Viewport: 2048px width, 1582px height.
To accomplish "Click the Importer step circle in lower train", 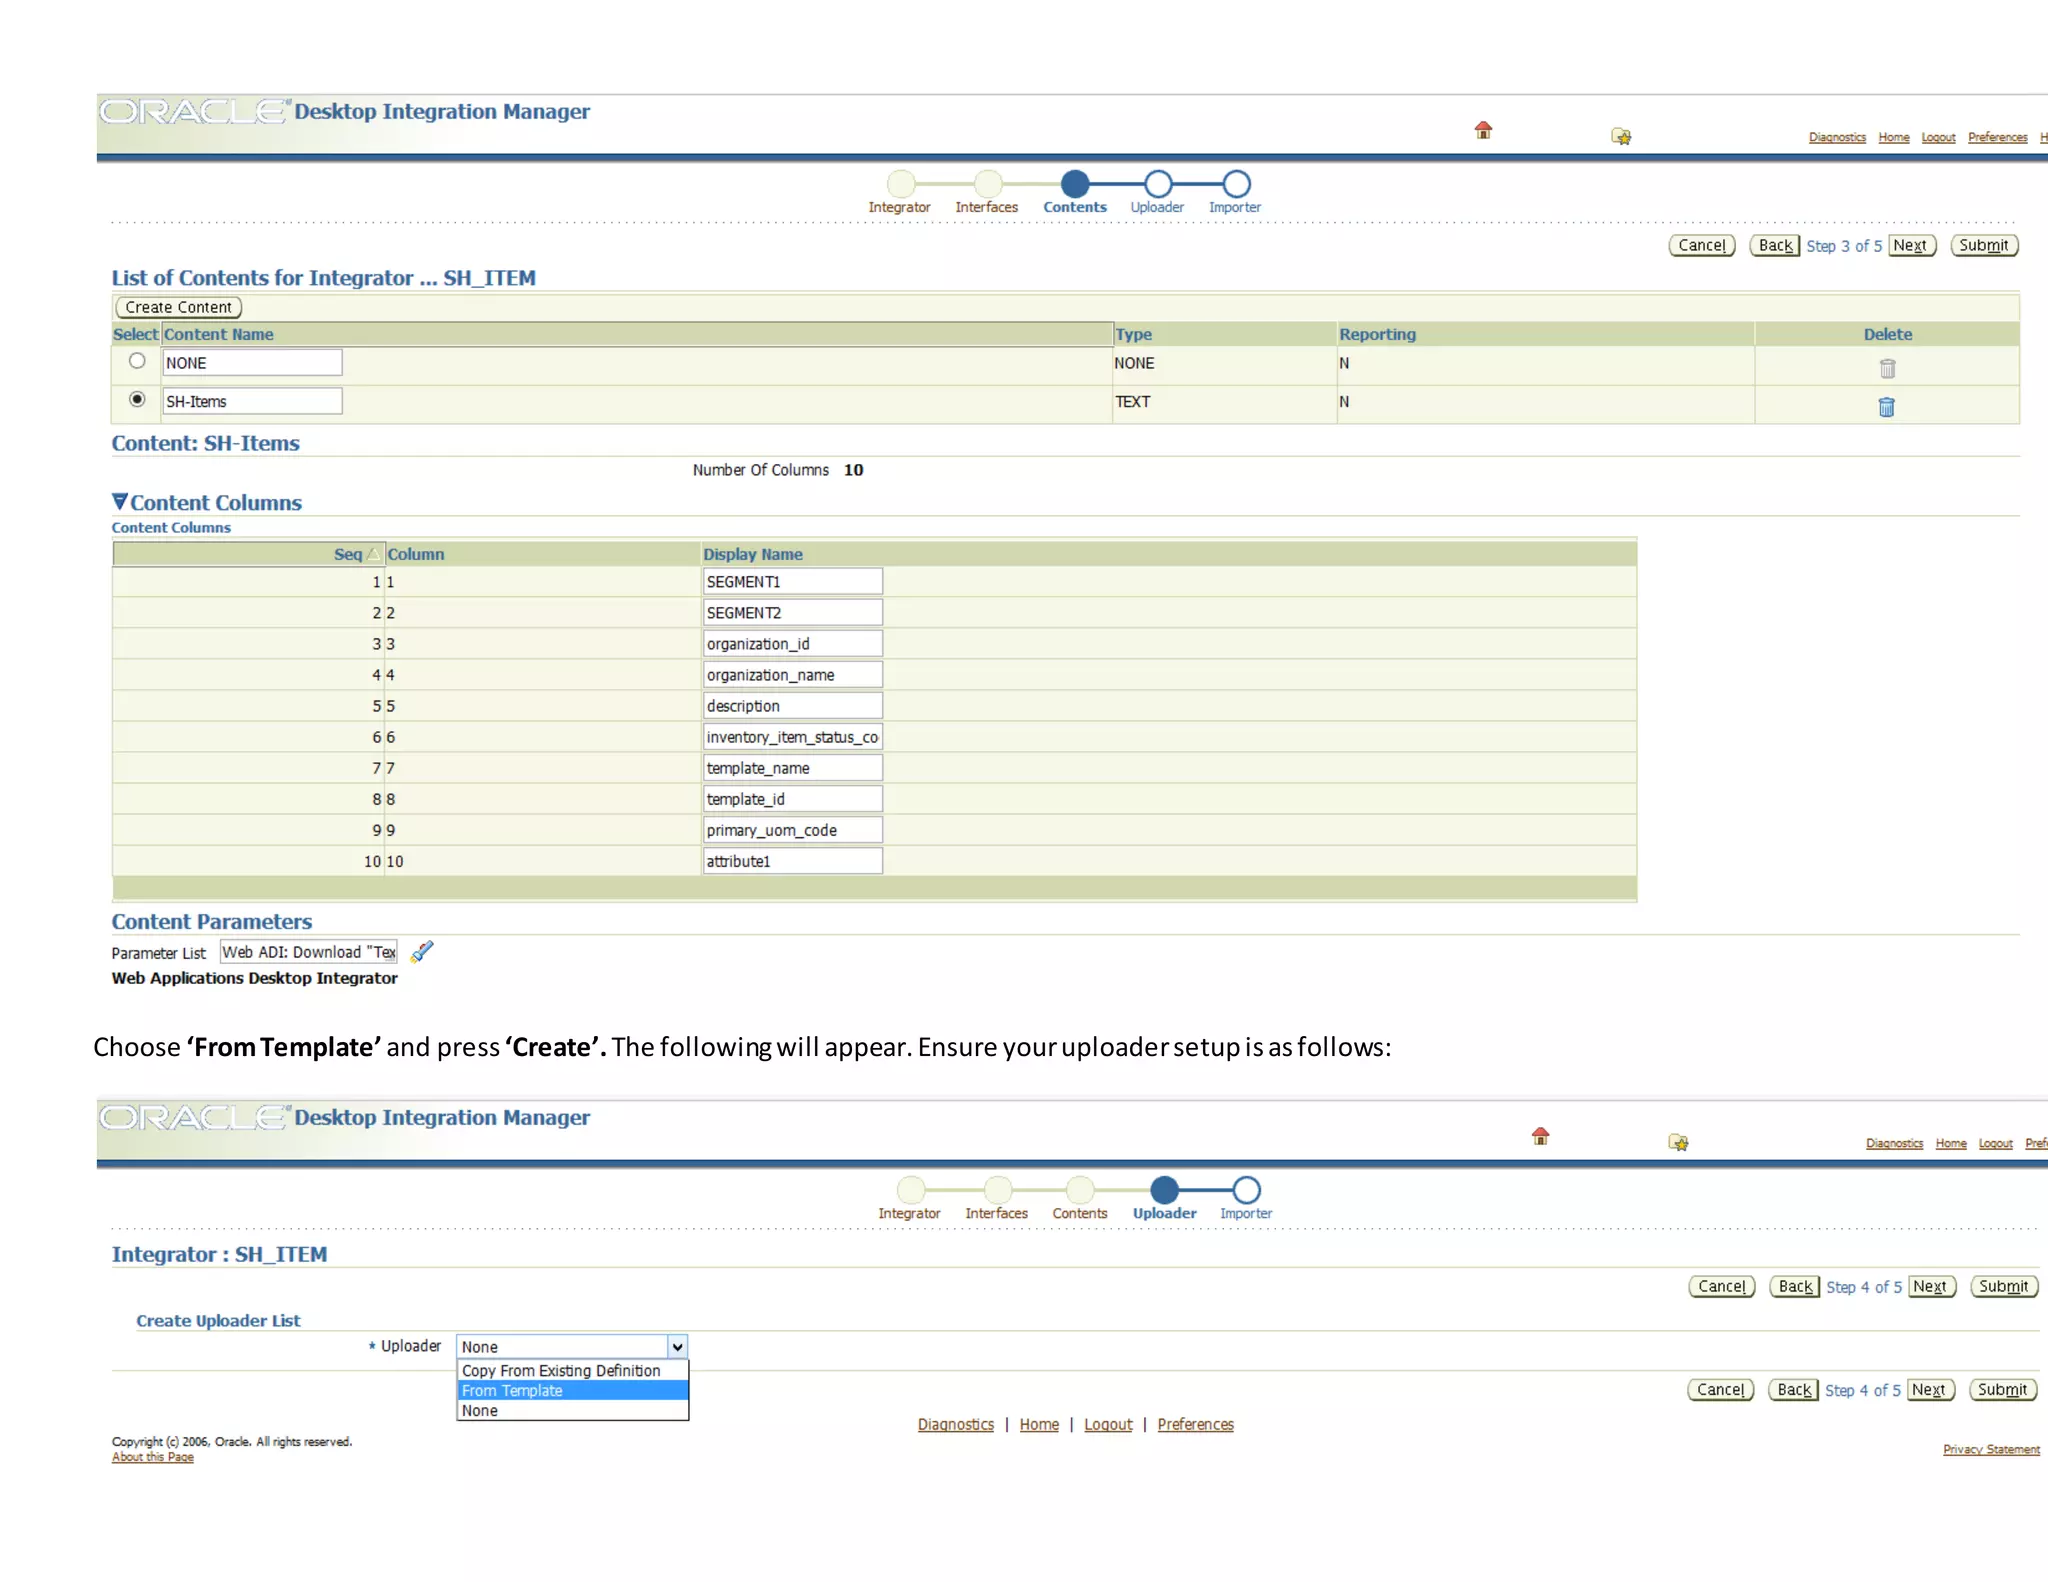I will pyautogui.click(x=1246, y=1190).
